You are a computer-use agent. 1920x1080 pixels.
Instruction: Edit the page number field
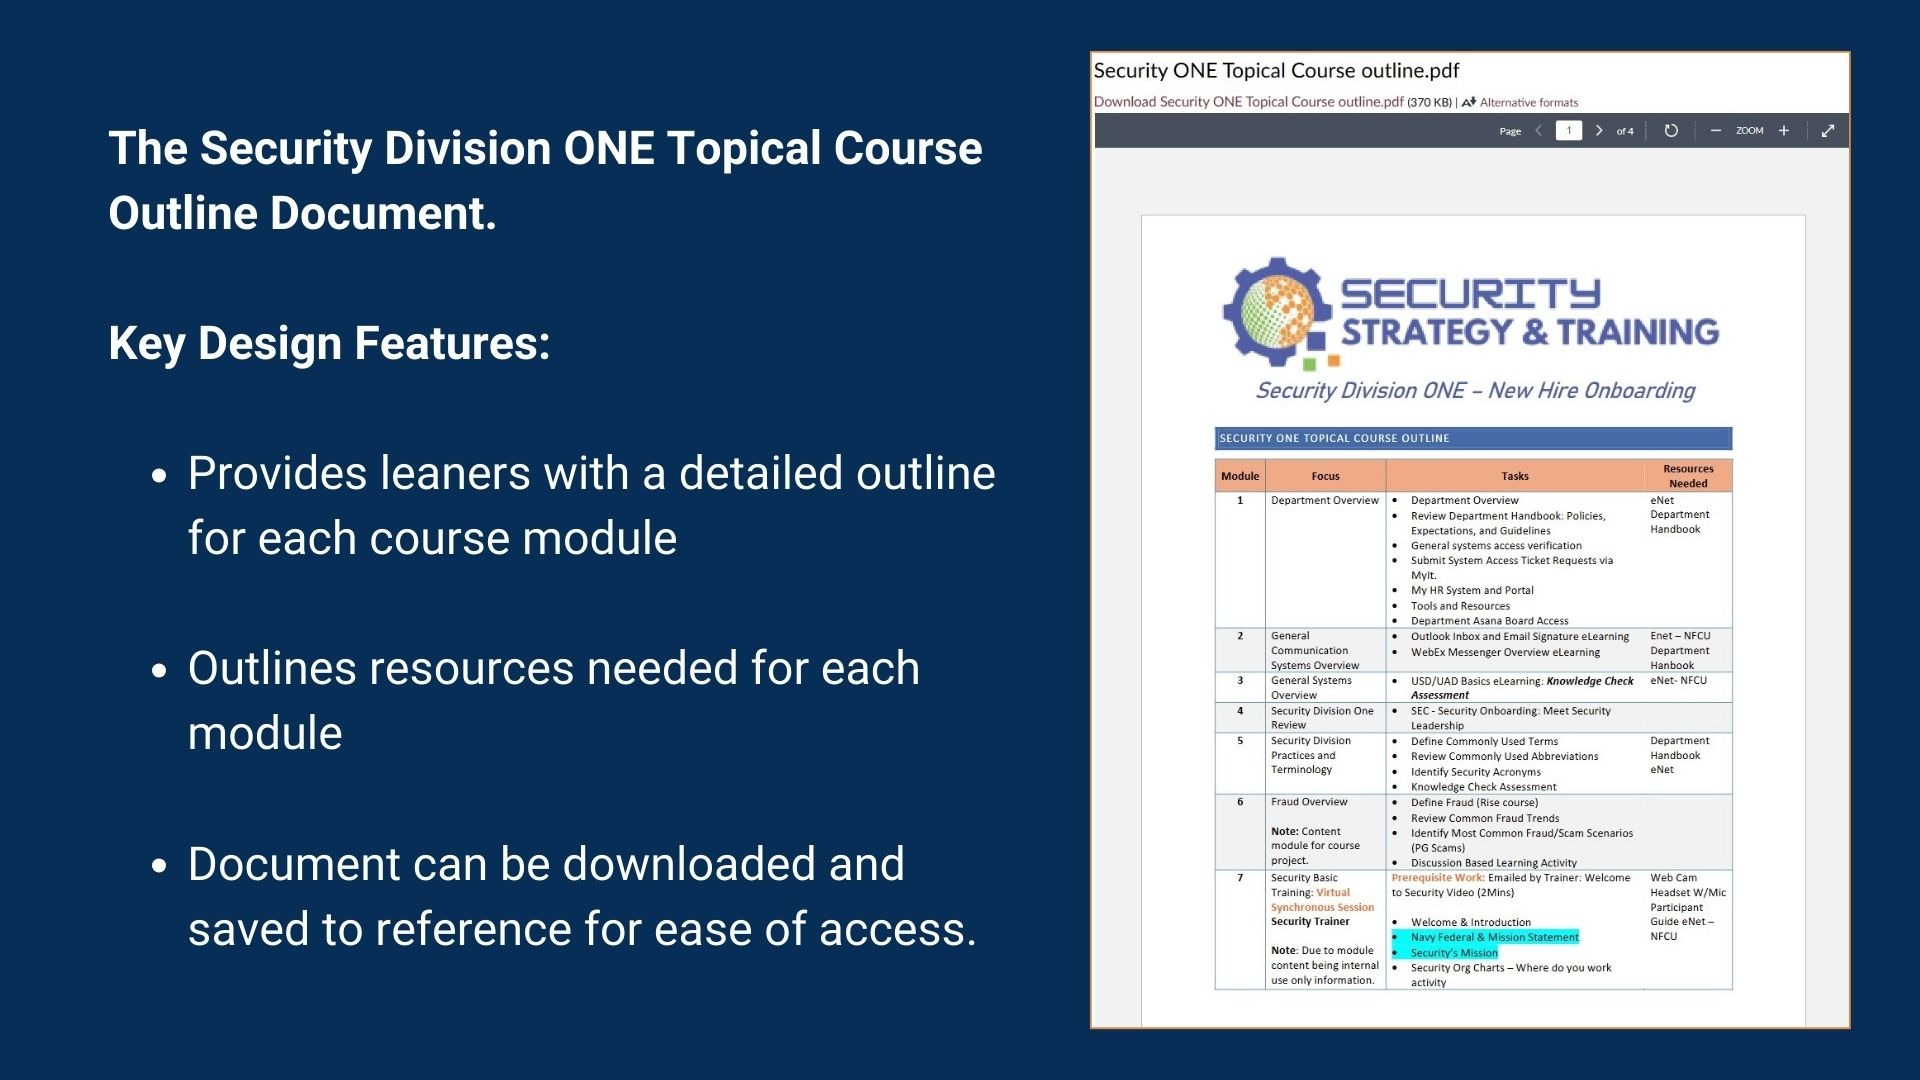pos(1569,131)
